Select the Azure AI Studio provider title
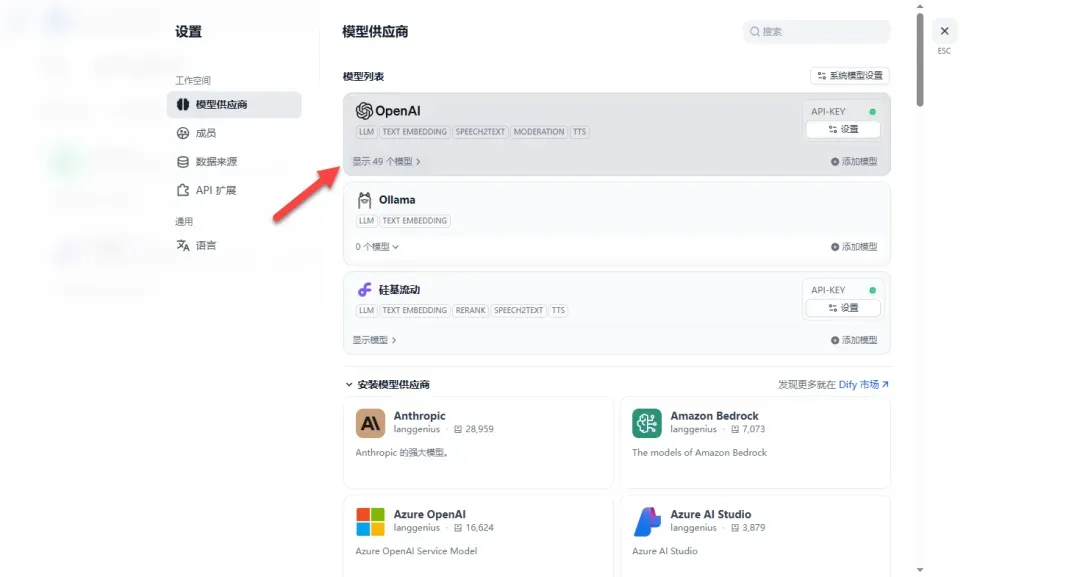Viewport: 1080px width, 577px height. pyautogui.click(x=711, y=514)
